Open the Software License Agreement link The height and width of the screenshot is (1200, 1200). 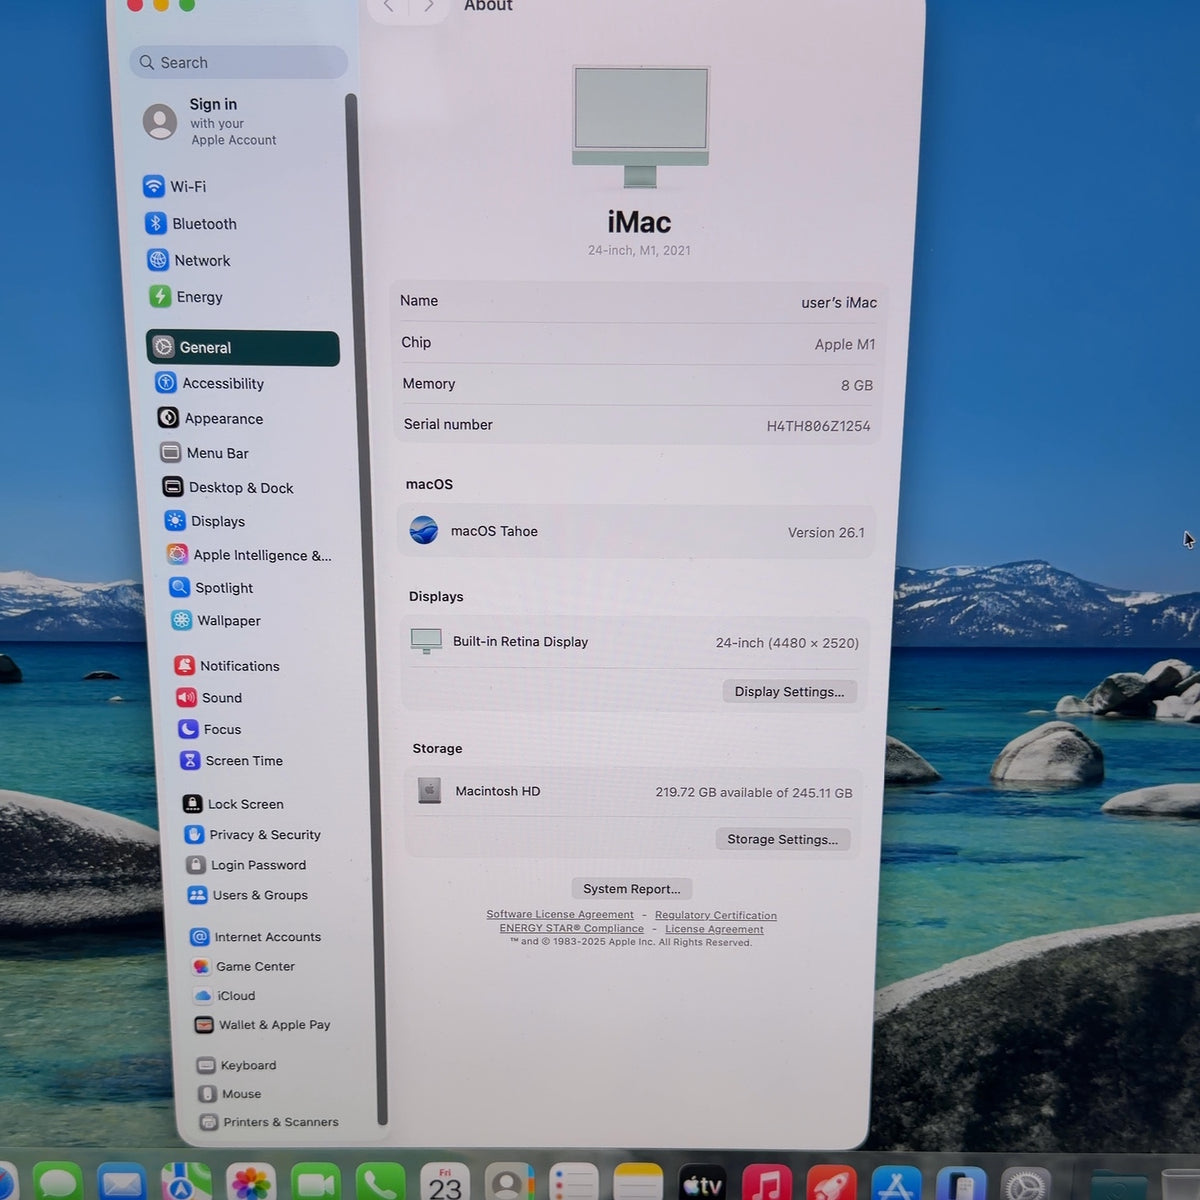point(560,915)
